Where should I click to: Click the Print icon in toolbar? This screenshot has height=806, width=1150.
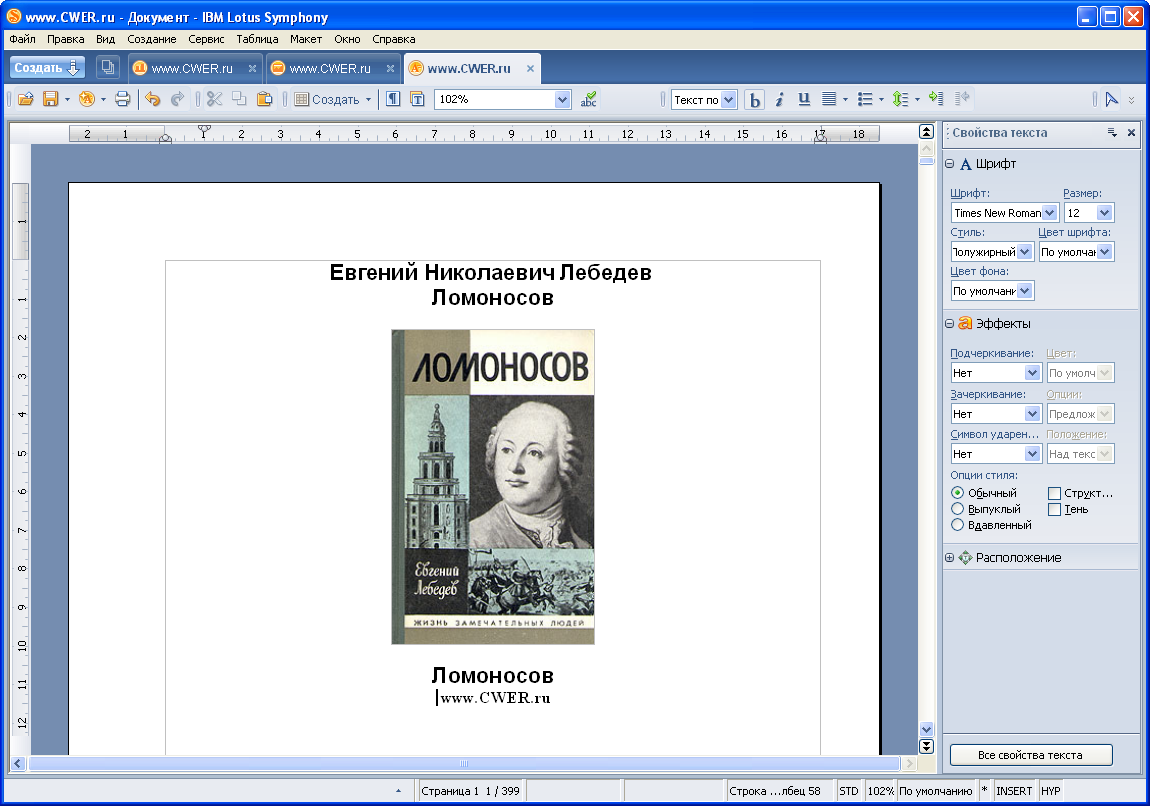(122, 99)
